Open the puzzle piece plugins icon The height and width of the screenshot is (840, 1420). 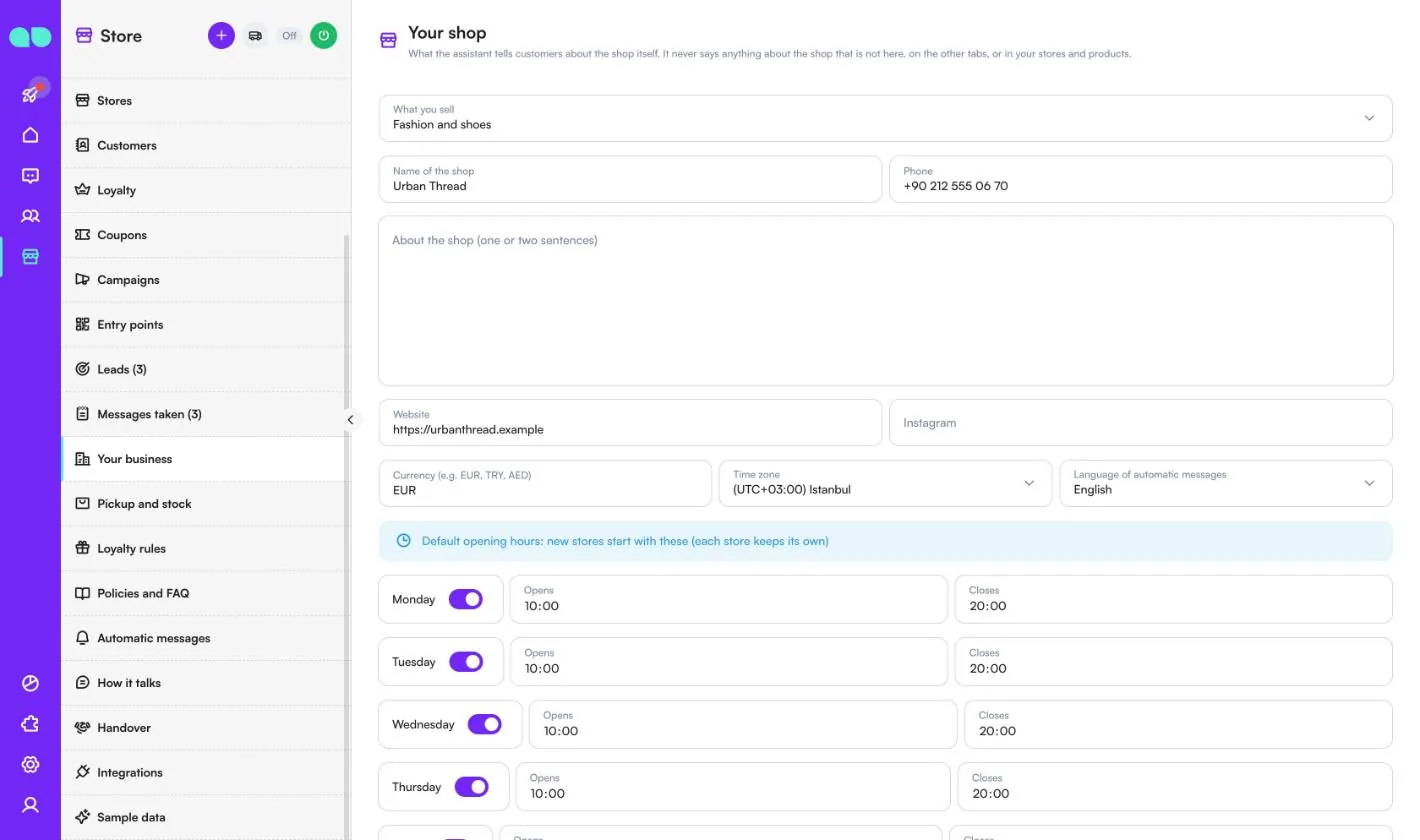(30, 724)
